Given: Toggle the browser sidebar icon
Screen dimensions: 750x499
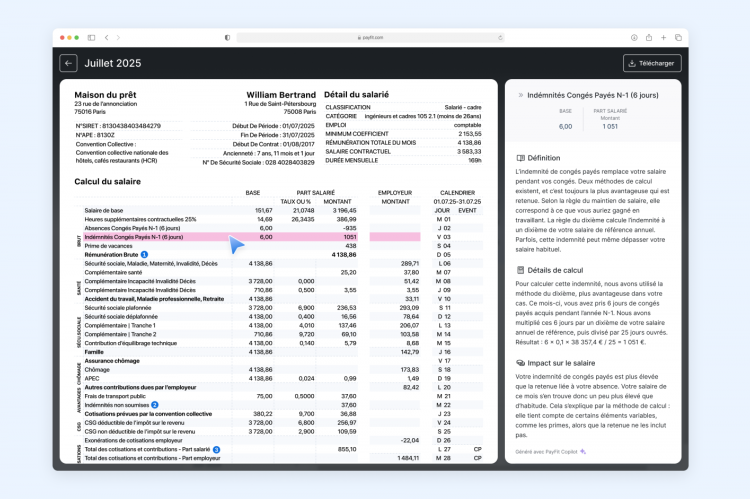Looking at the screenshot, I should [x=91, y=37].
